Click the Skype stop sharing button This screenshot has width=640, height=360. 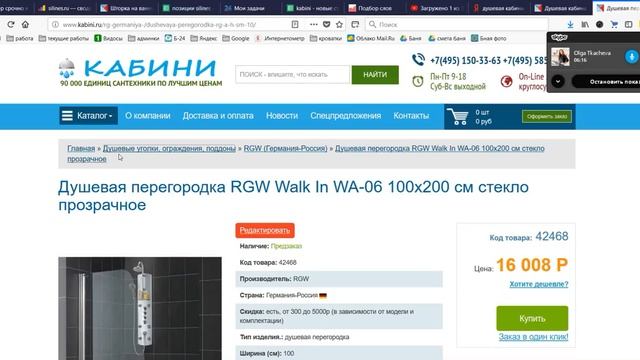tap(606, 82)
